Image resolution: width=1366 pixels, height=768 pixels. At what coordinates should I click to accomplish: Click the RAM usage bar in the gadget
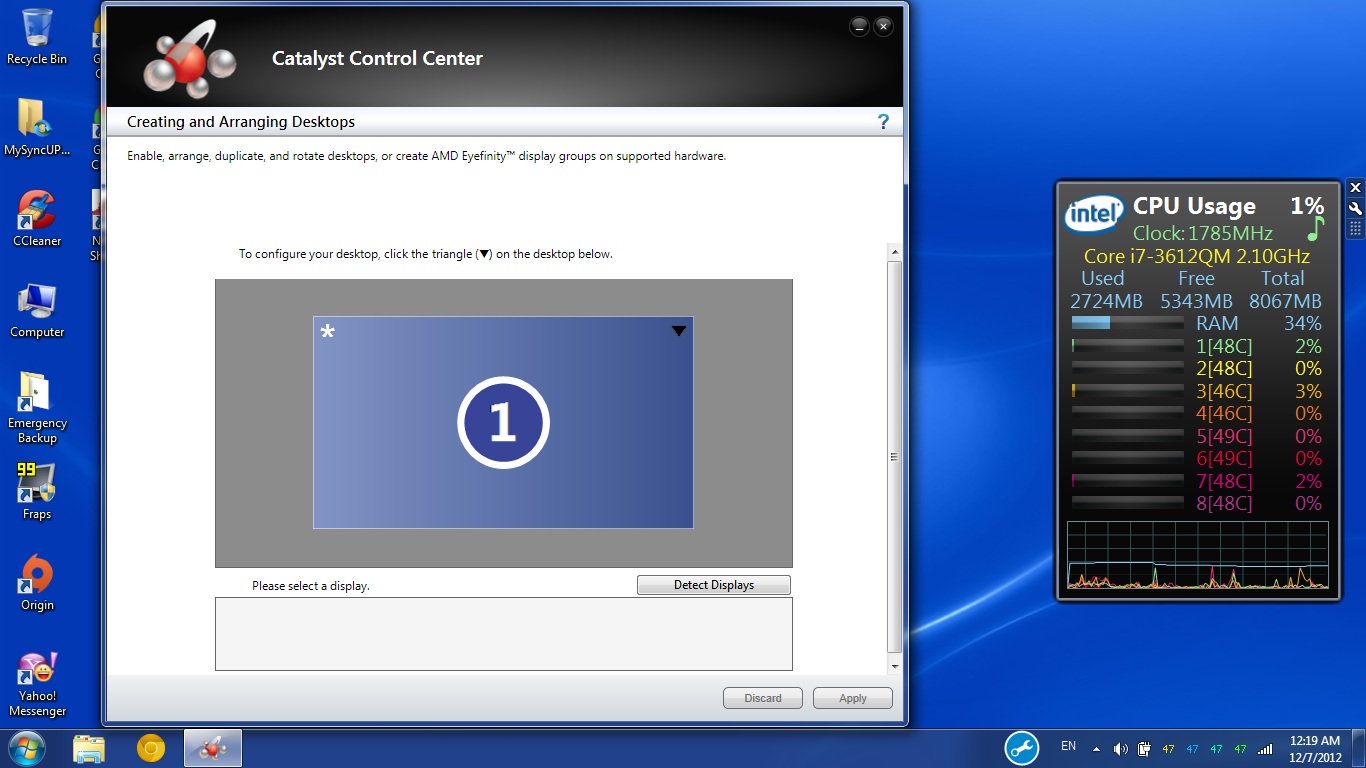click(x=1128, y=323)
